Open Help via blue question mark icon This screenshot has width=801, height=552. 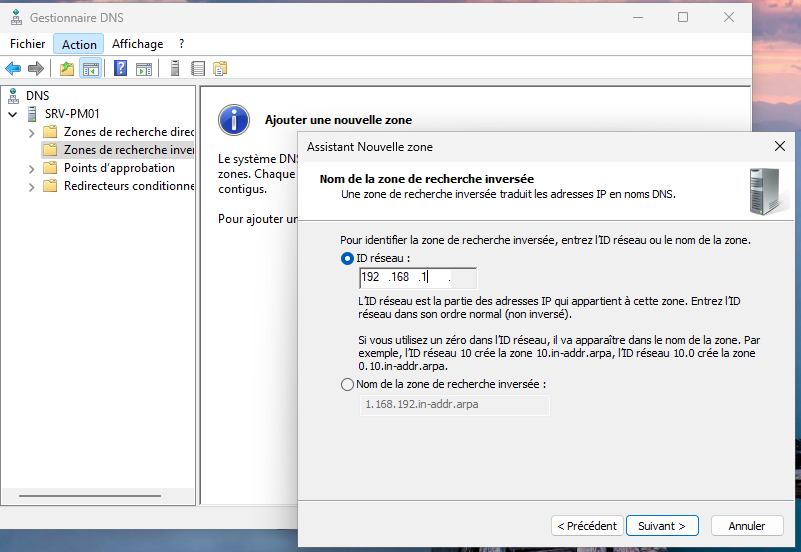click(121, 68)
